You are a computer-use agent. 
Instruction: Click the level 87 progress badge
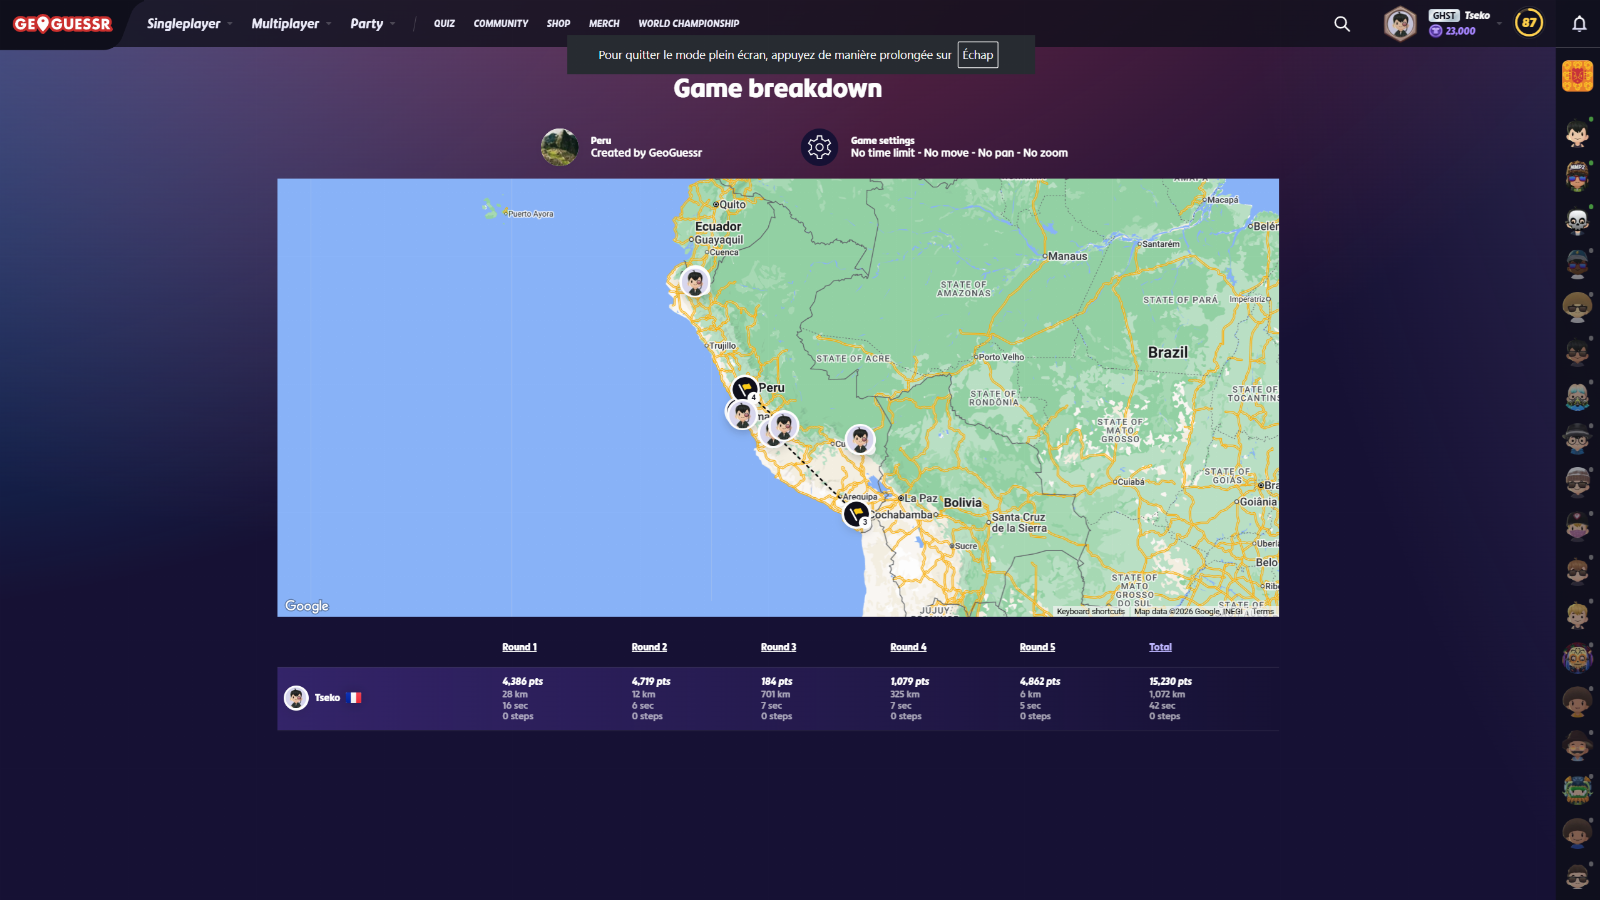(1528, 23)
